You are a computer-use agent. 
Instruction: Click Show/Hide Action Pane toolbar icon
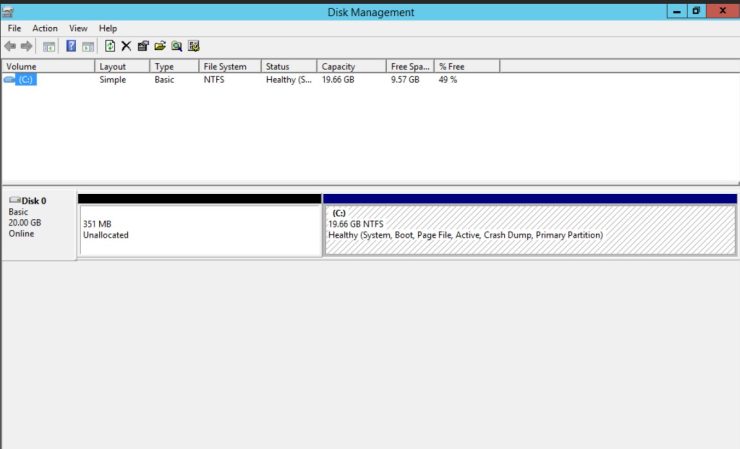[88, 46]
